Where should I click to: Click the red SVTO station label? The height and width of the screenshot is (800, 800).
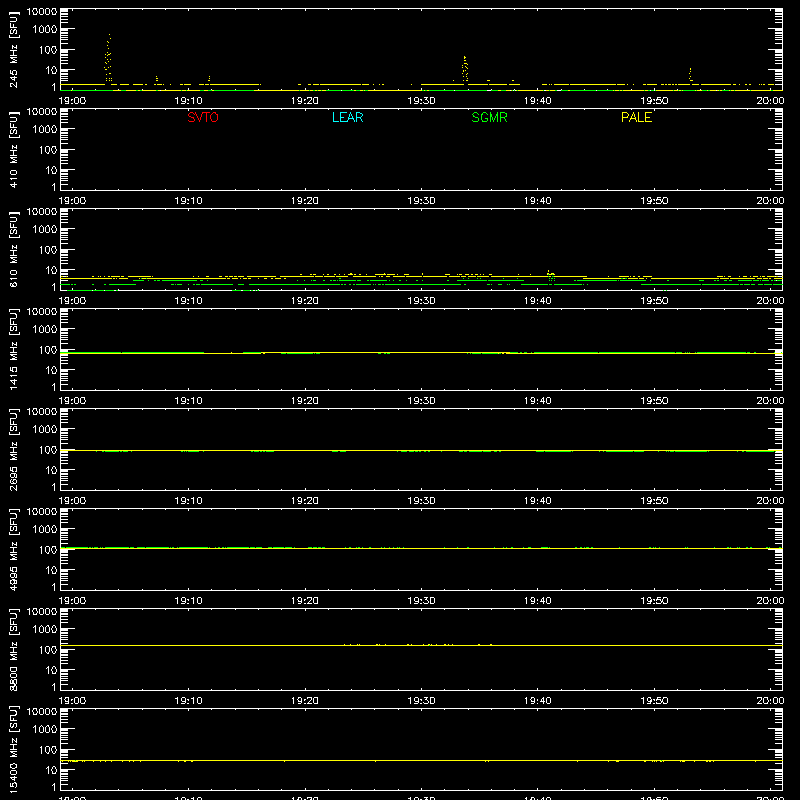click(203, 117)
